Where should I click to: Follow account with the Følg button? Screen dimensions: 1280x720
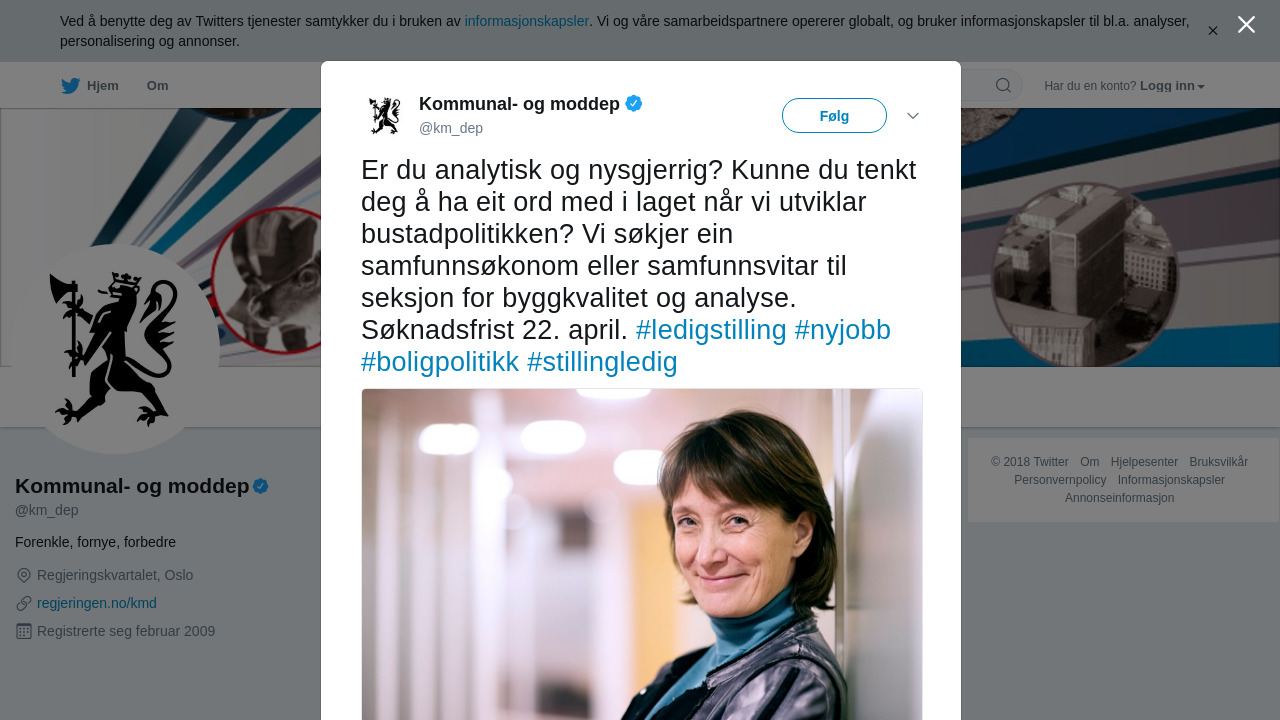click(834, 116)
